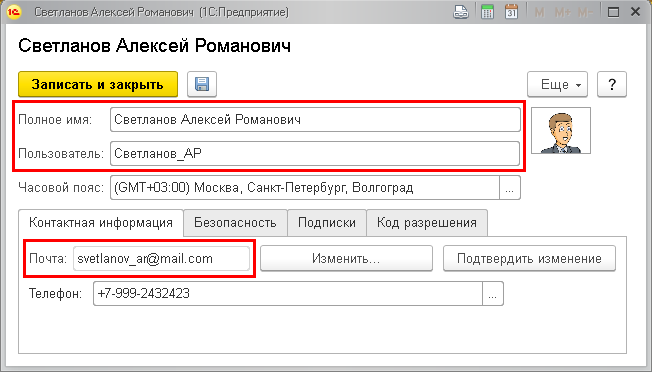Focus the Телефон input field
Viewport: 652px width, 372px height.
[x=288, y=293]
